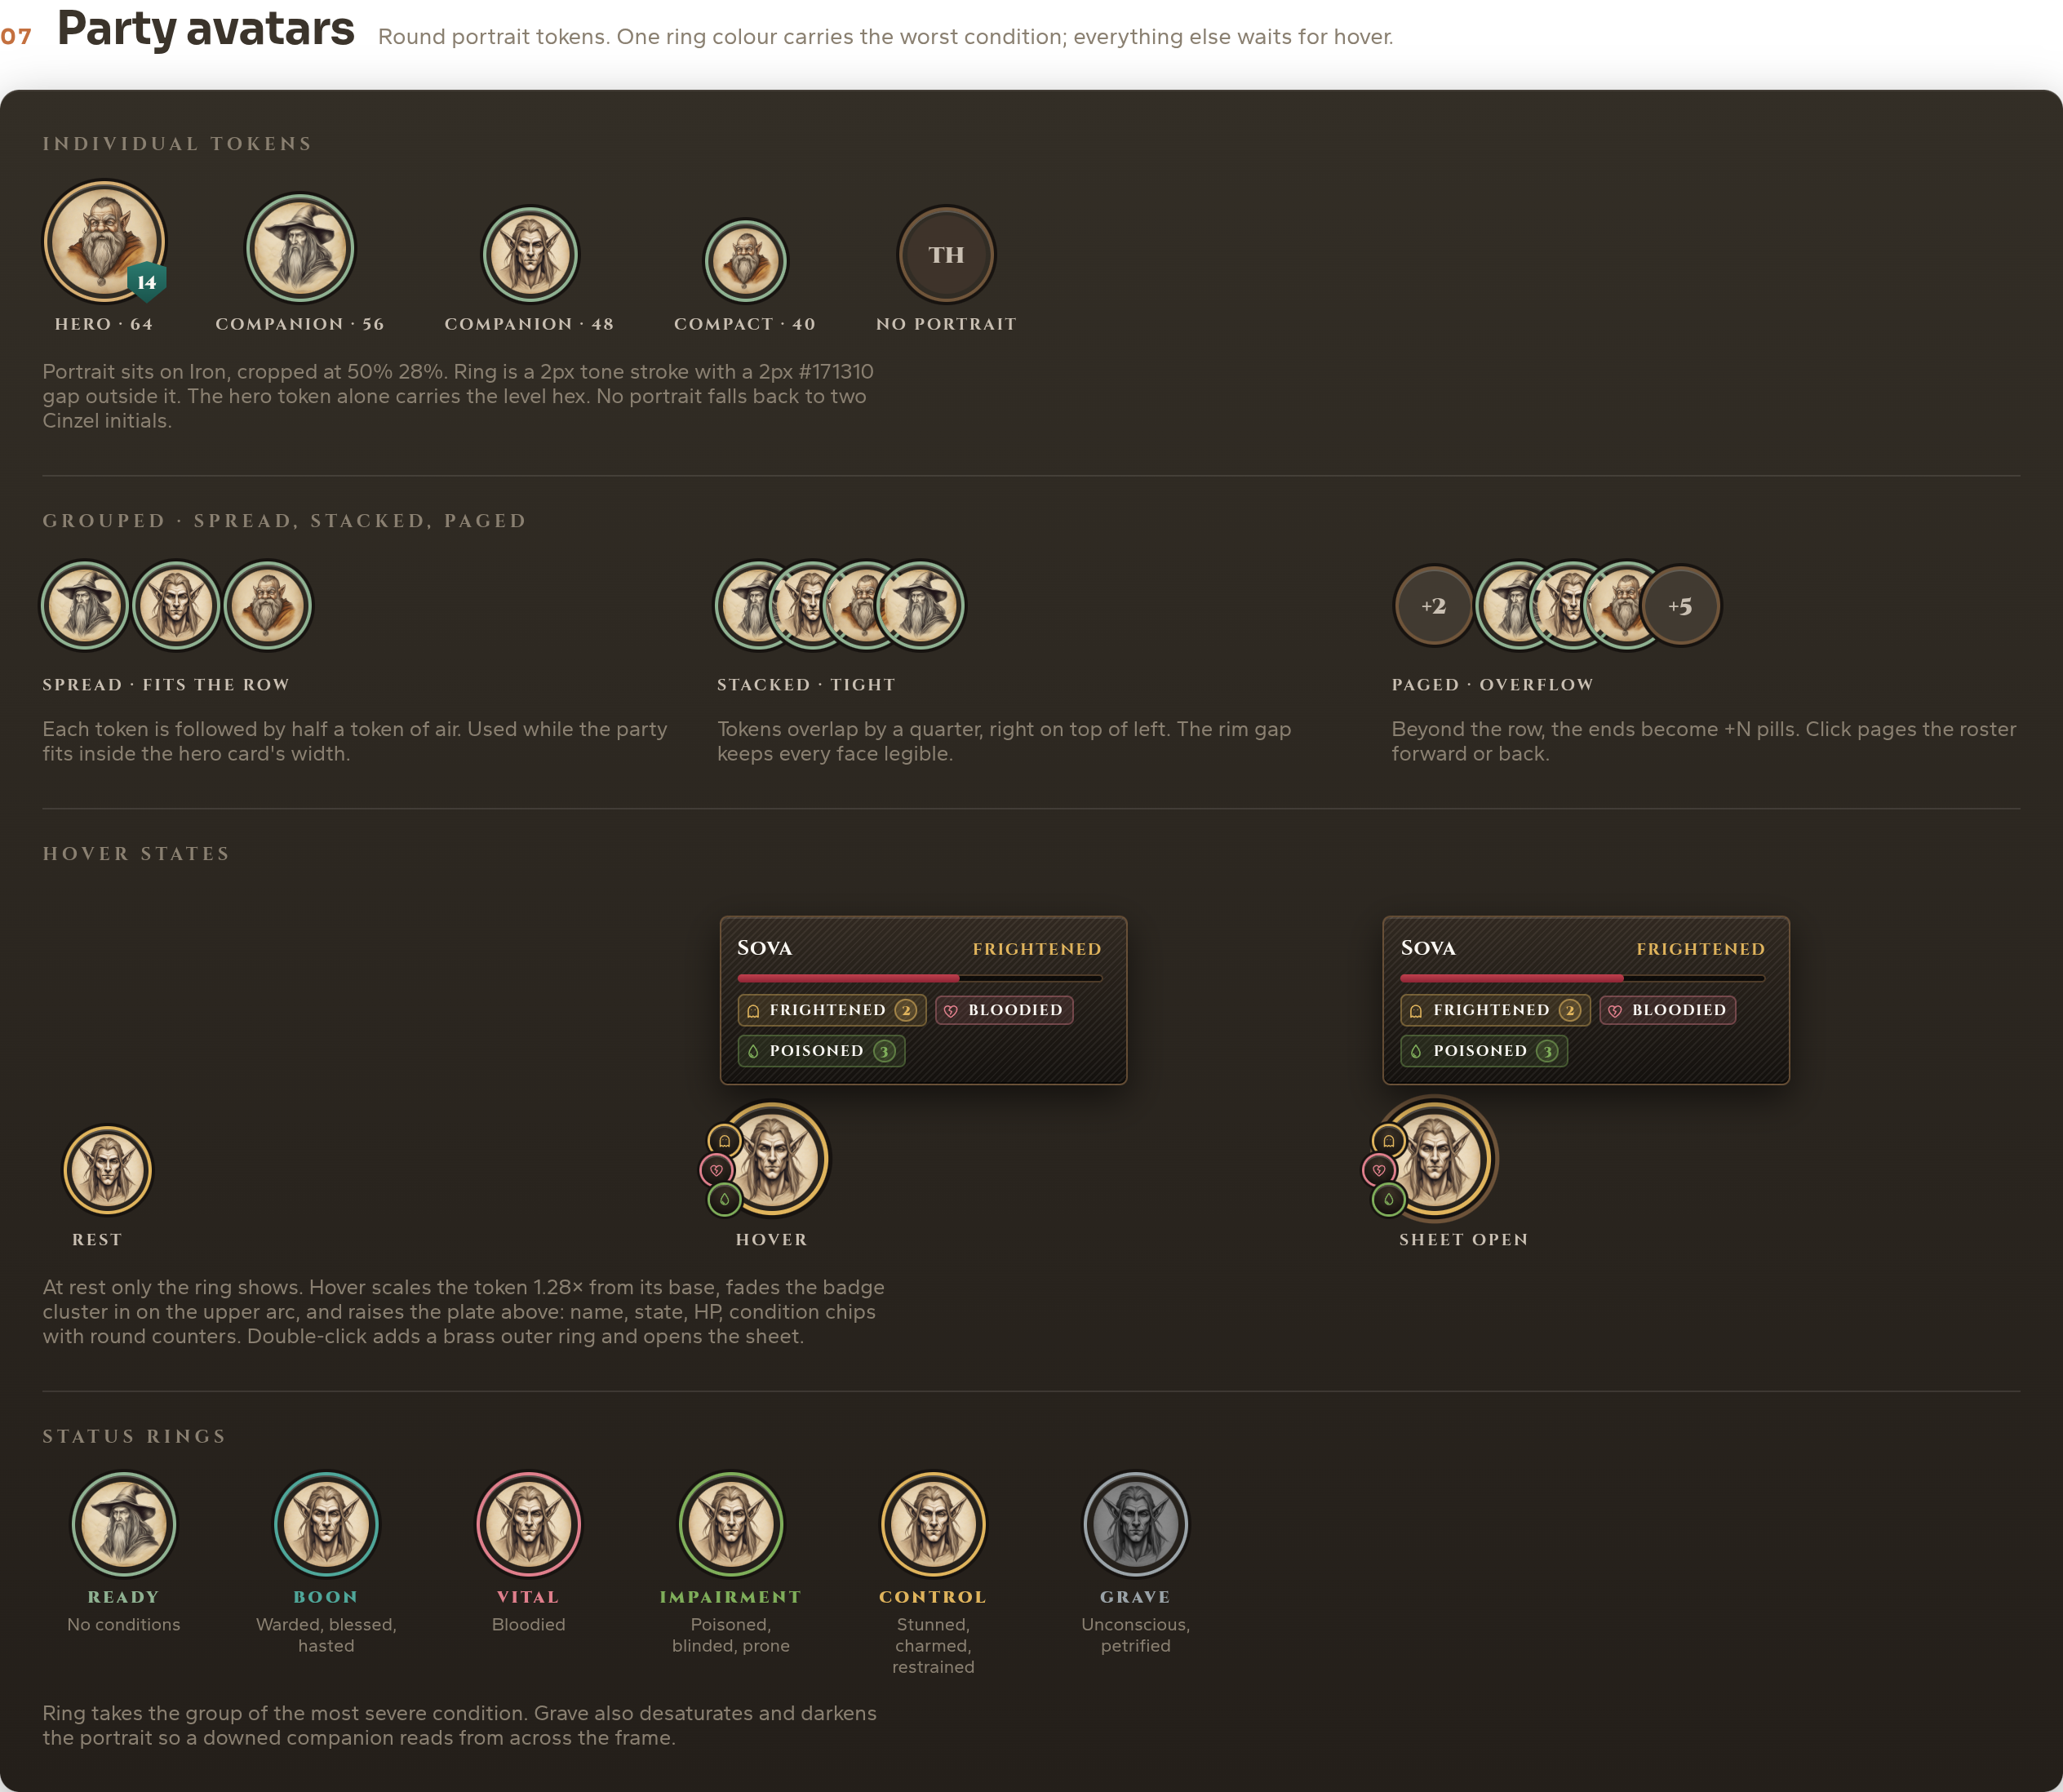Click the Impairment green ring token
This screenshot has width=2063, height=1792.
click(x=731, y=1525)
